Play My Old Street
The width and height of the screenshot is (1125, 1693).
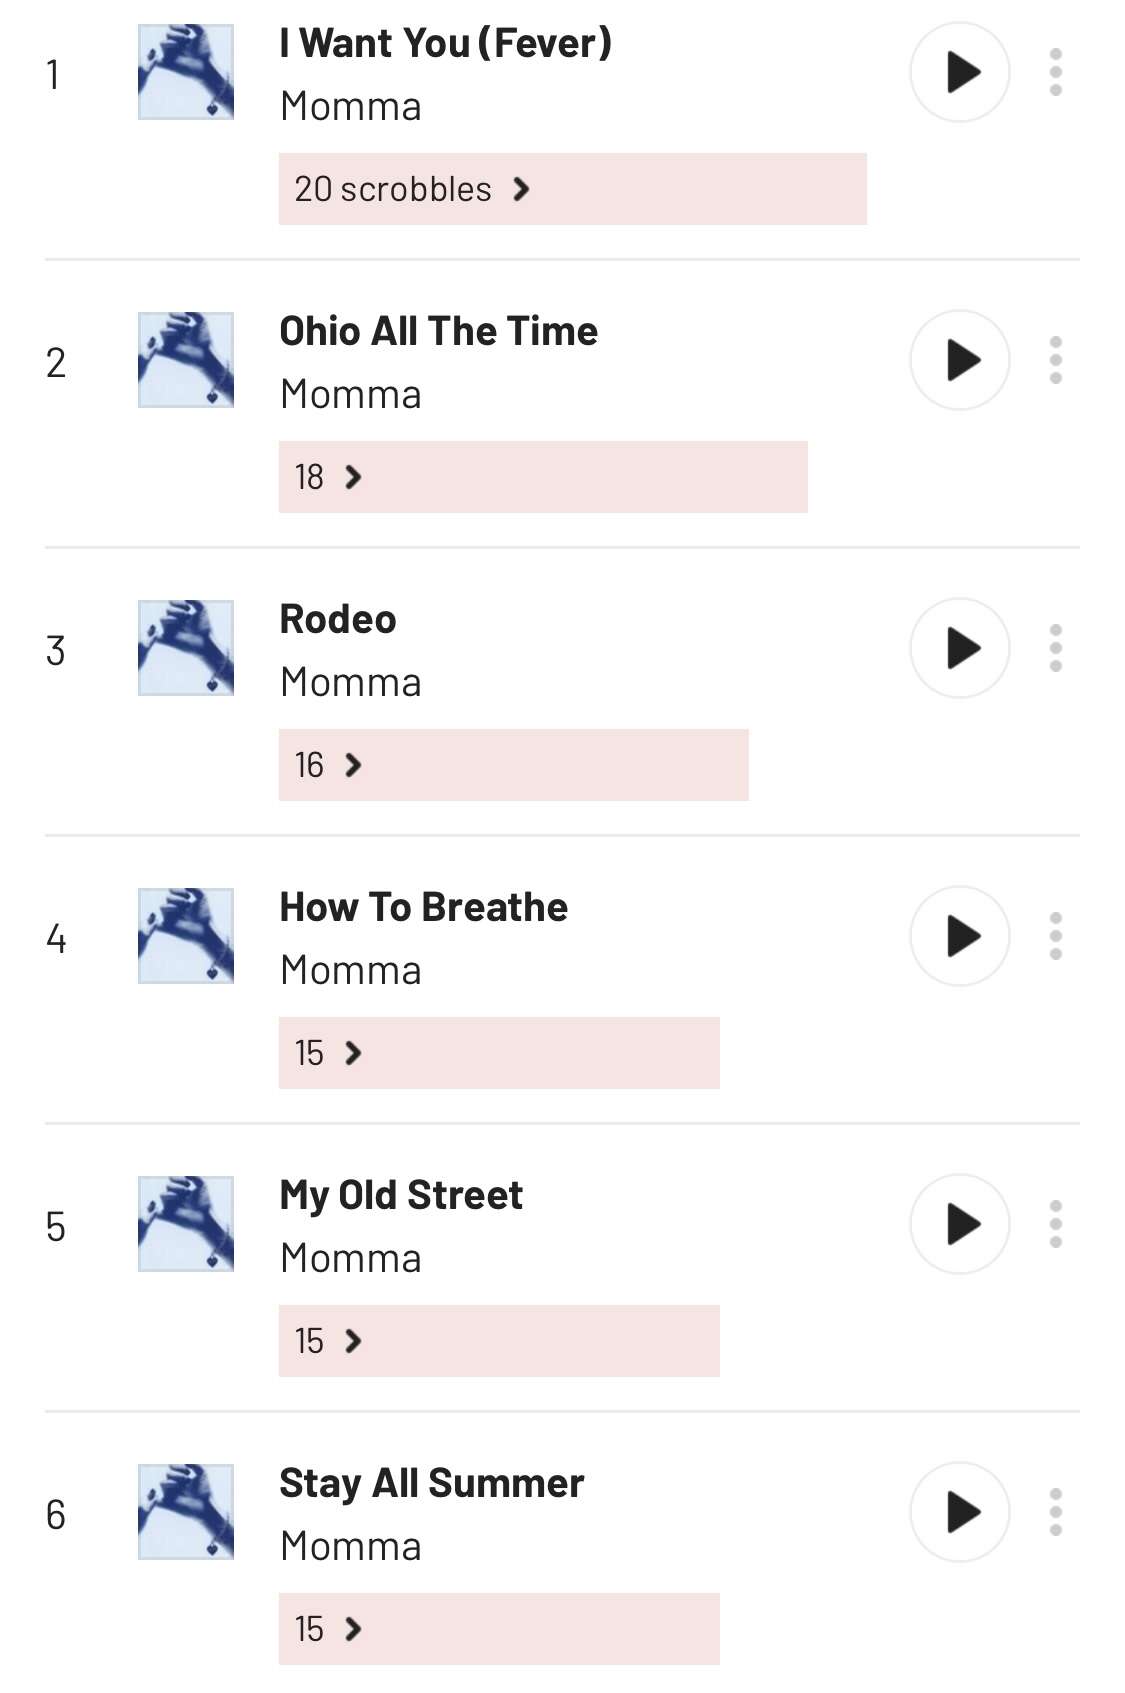coord(959,1224)
